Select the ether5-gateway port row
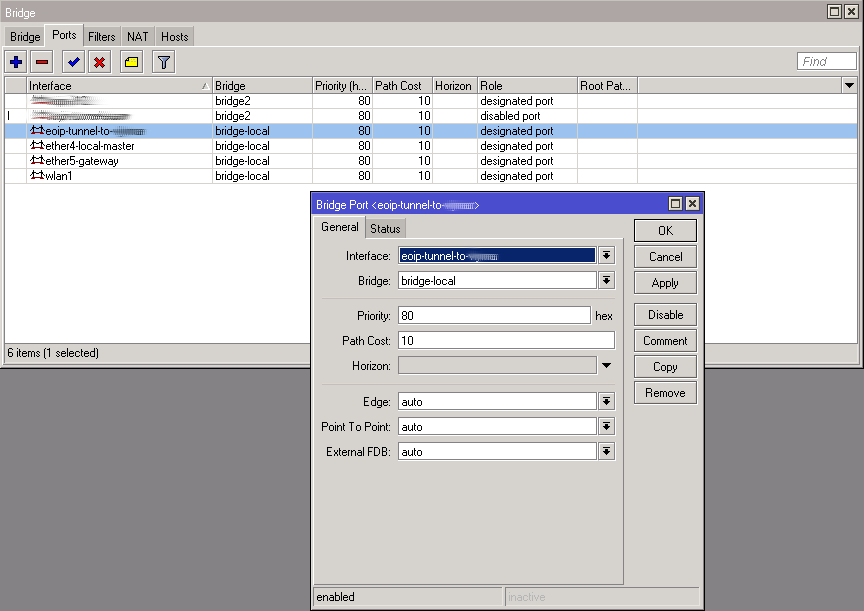Screen dimensions: 864x611 click(x=431, y=161)
